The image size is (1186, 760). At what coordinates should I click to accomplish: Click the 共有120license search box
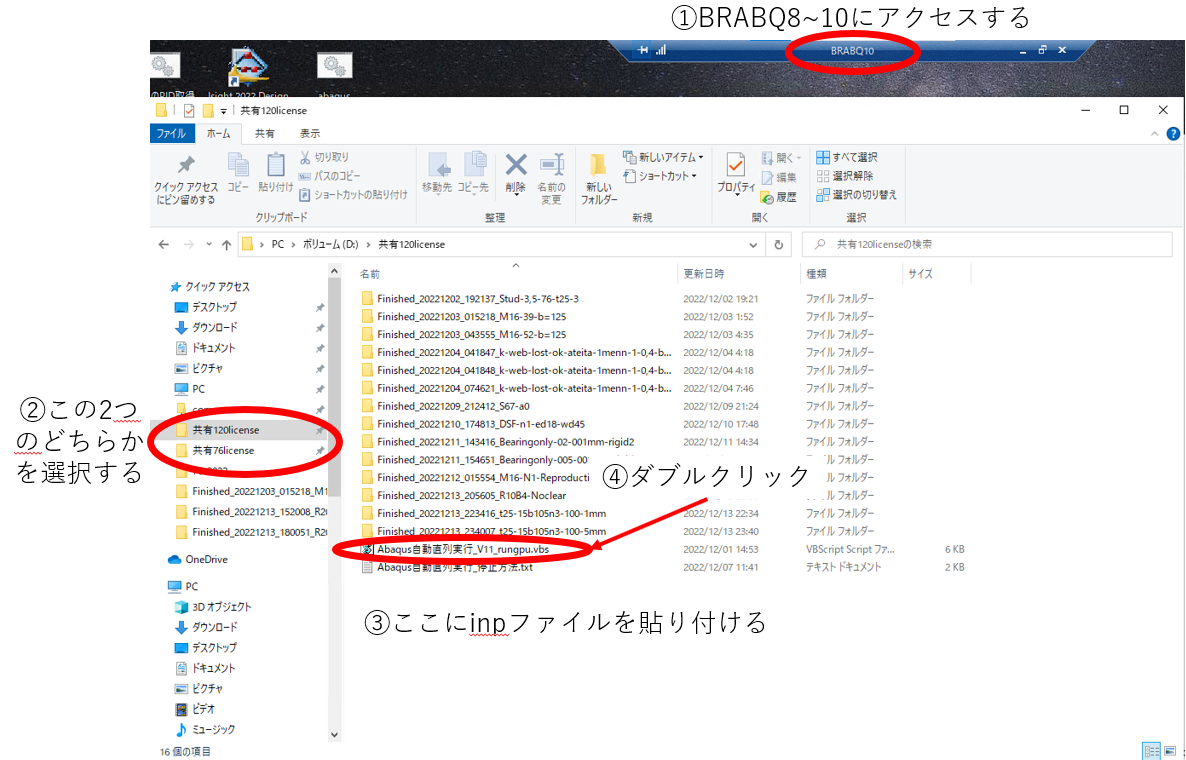click(987, 244)
